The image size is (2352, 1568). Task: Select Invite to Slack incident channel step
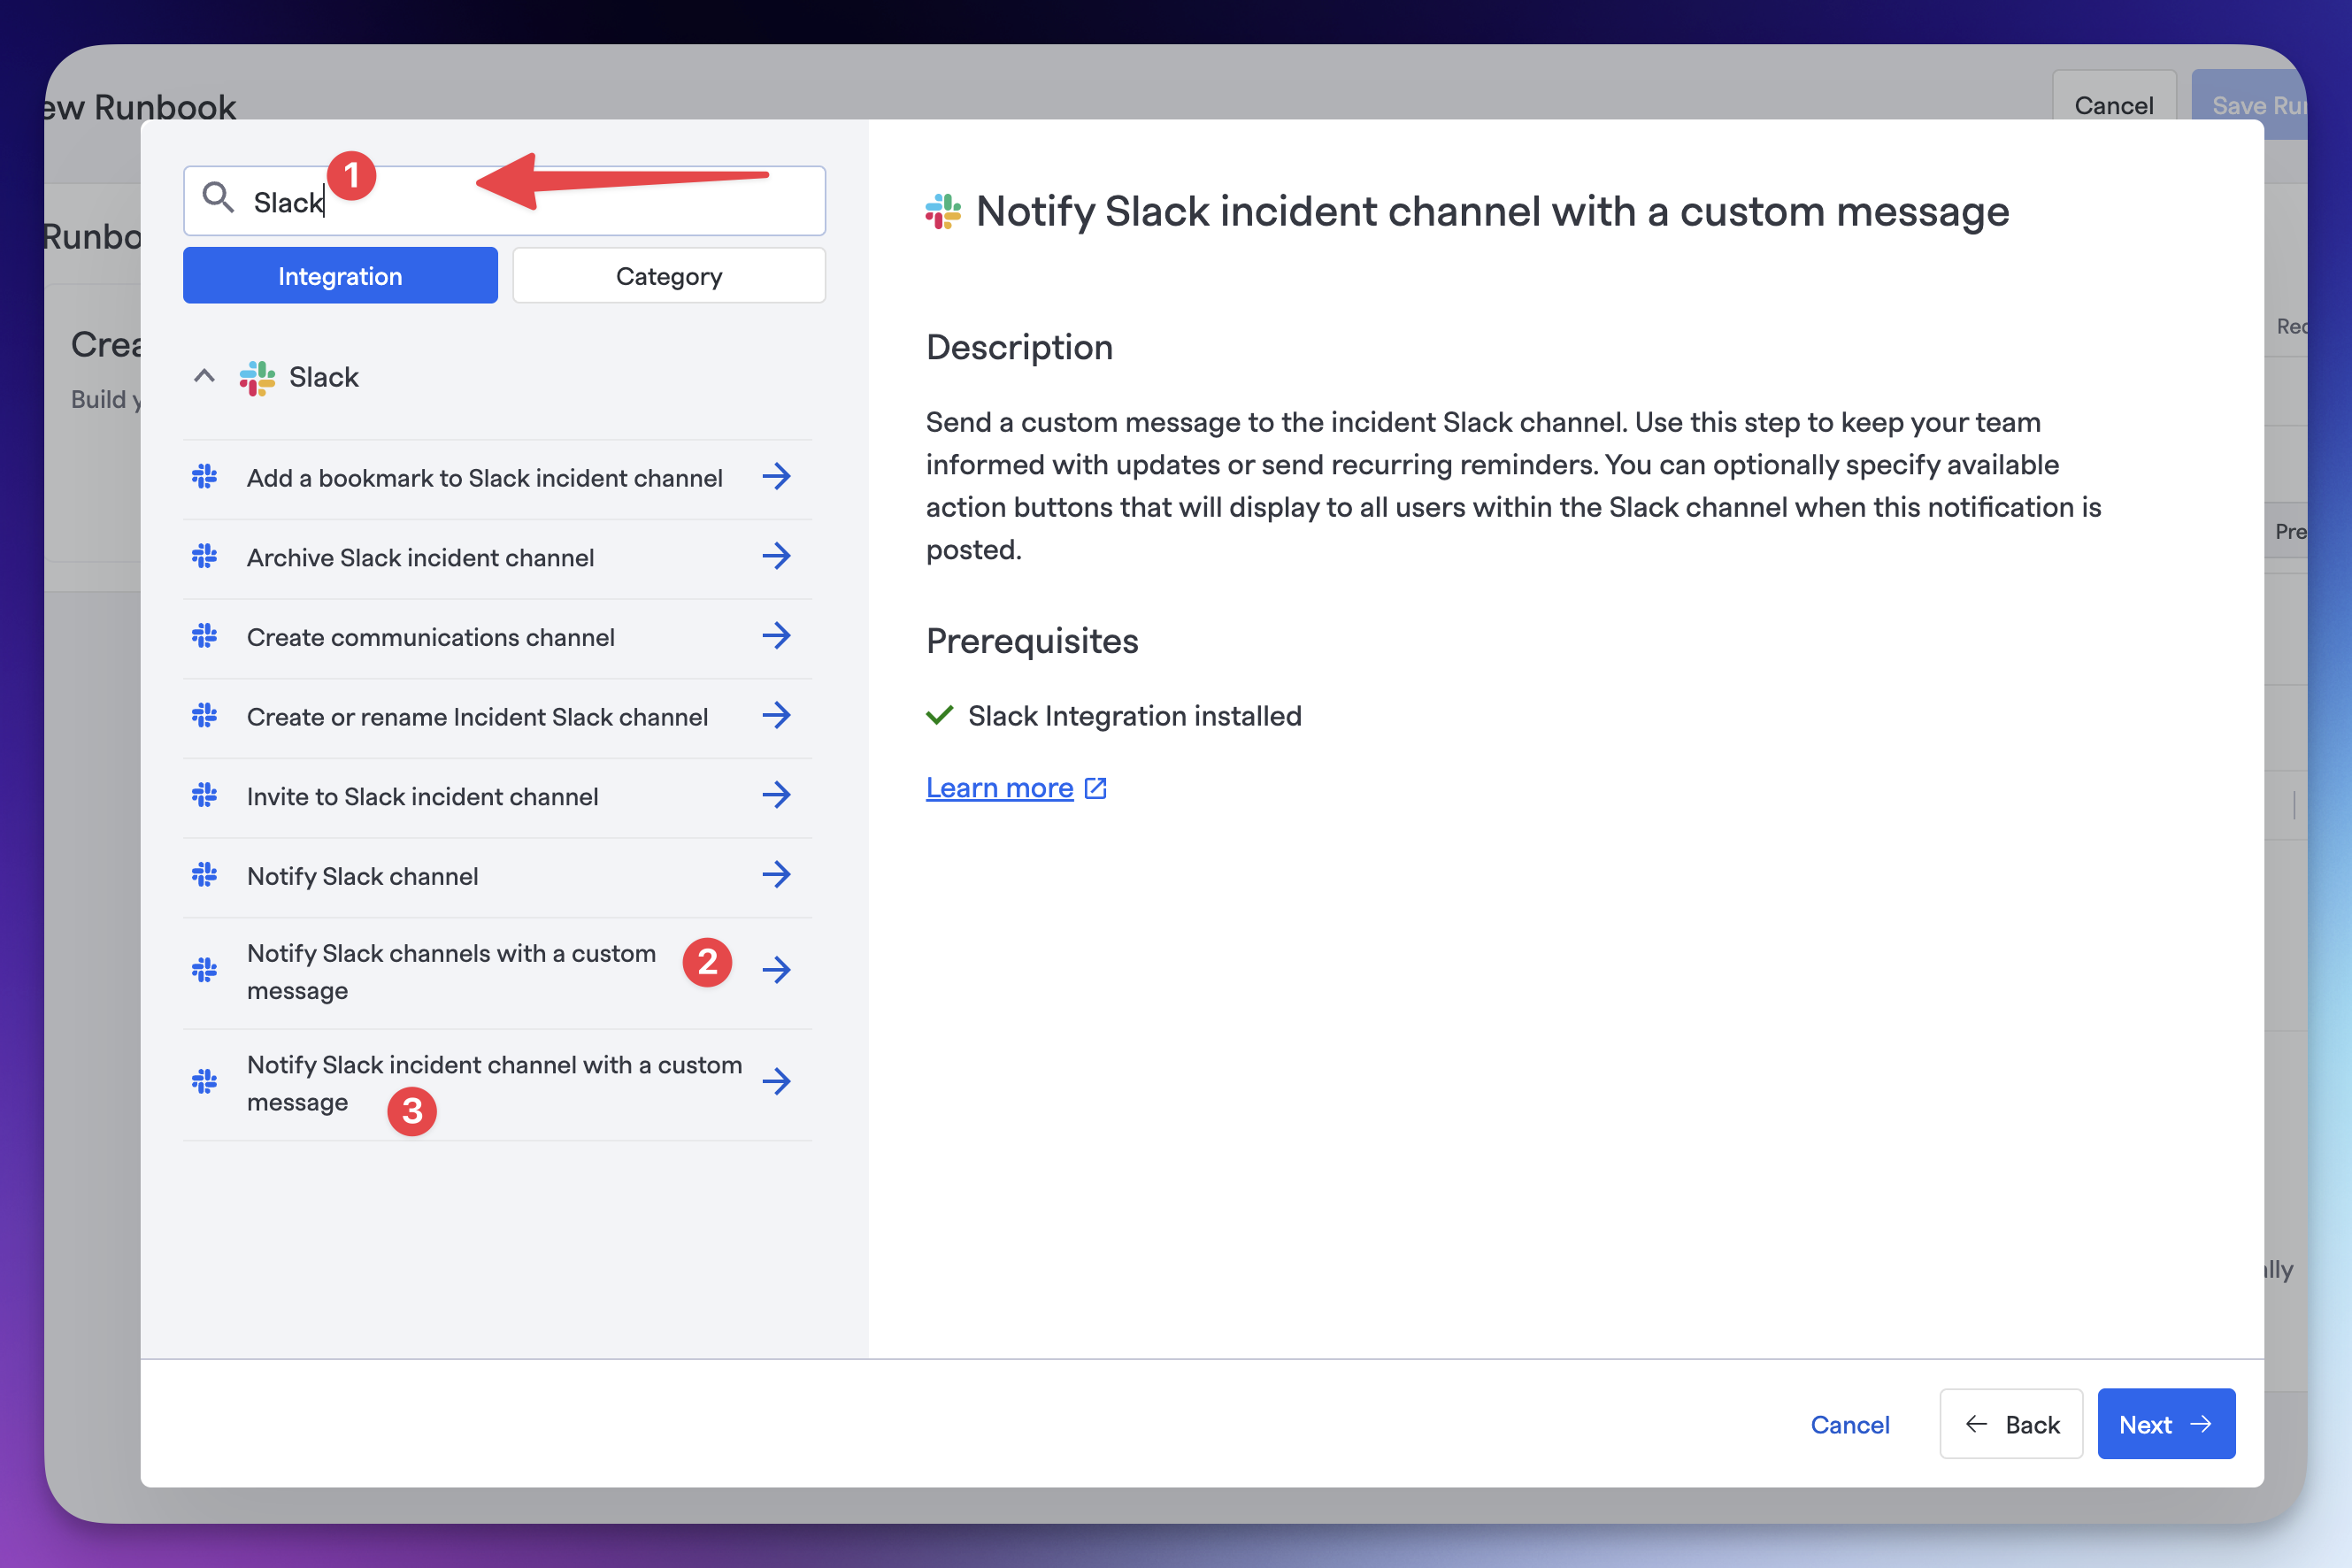point(498,797)
